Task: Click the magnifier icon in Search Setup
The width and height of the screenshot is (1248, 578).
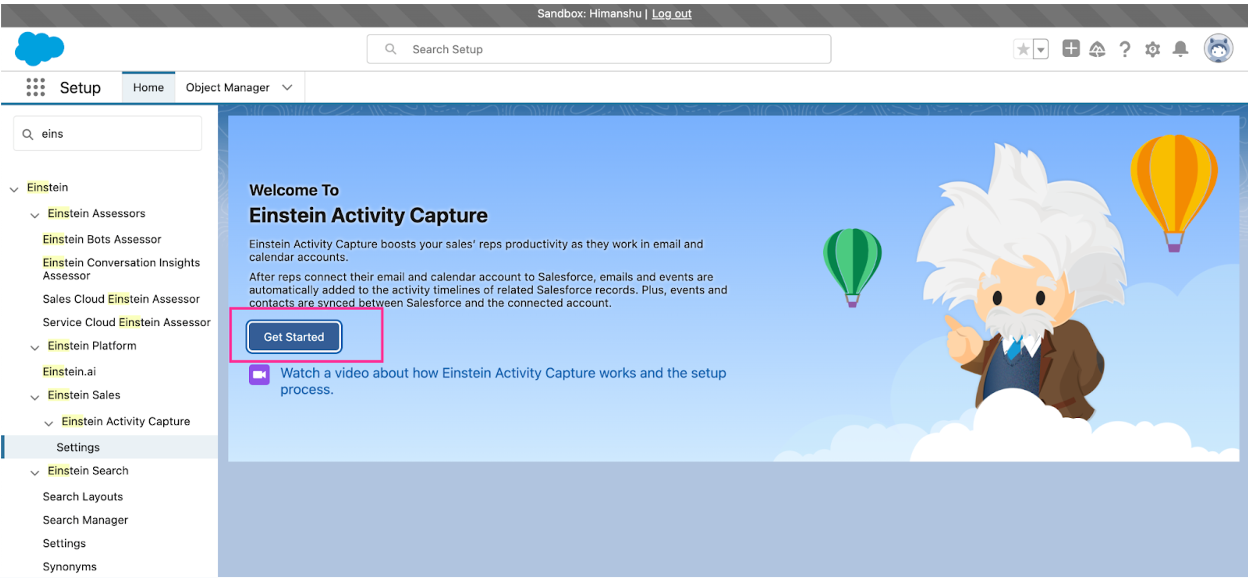Action: click(391, 49)
